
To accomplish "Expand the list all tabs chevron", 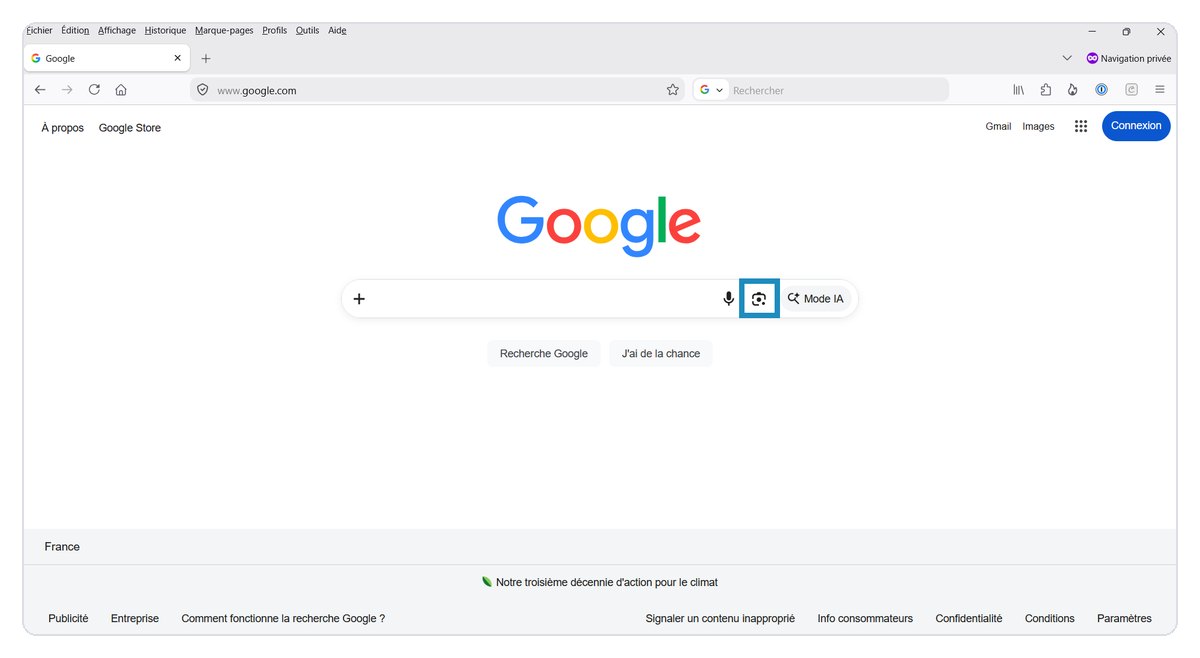I will [x=1067, y=58].
